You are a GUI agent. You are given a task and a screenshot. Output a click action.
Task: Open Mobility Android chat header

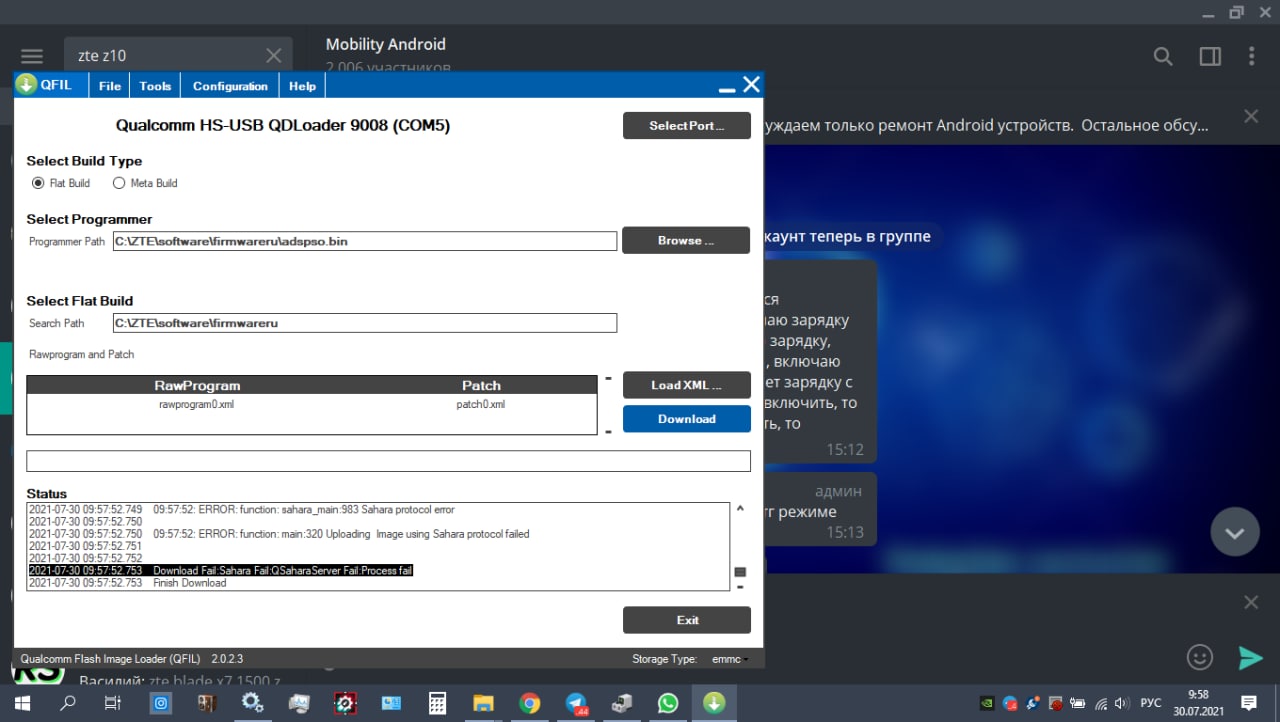386,44
